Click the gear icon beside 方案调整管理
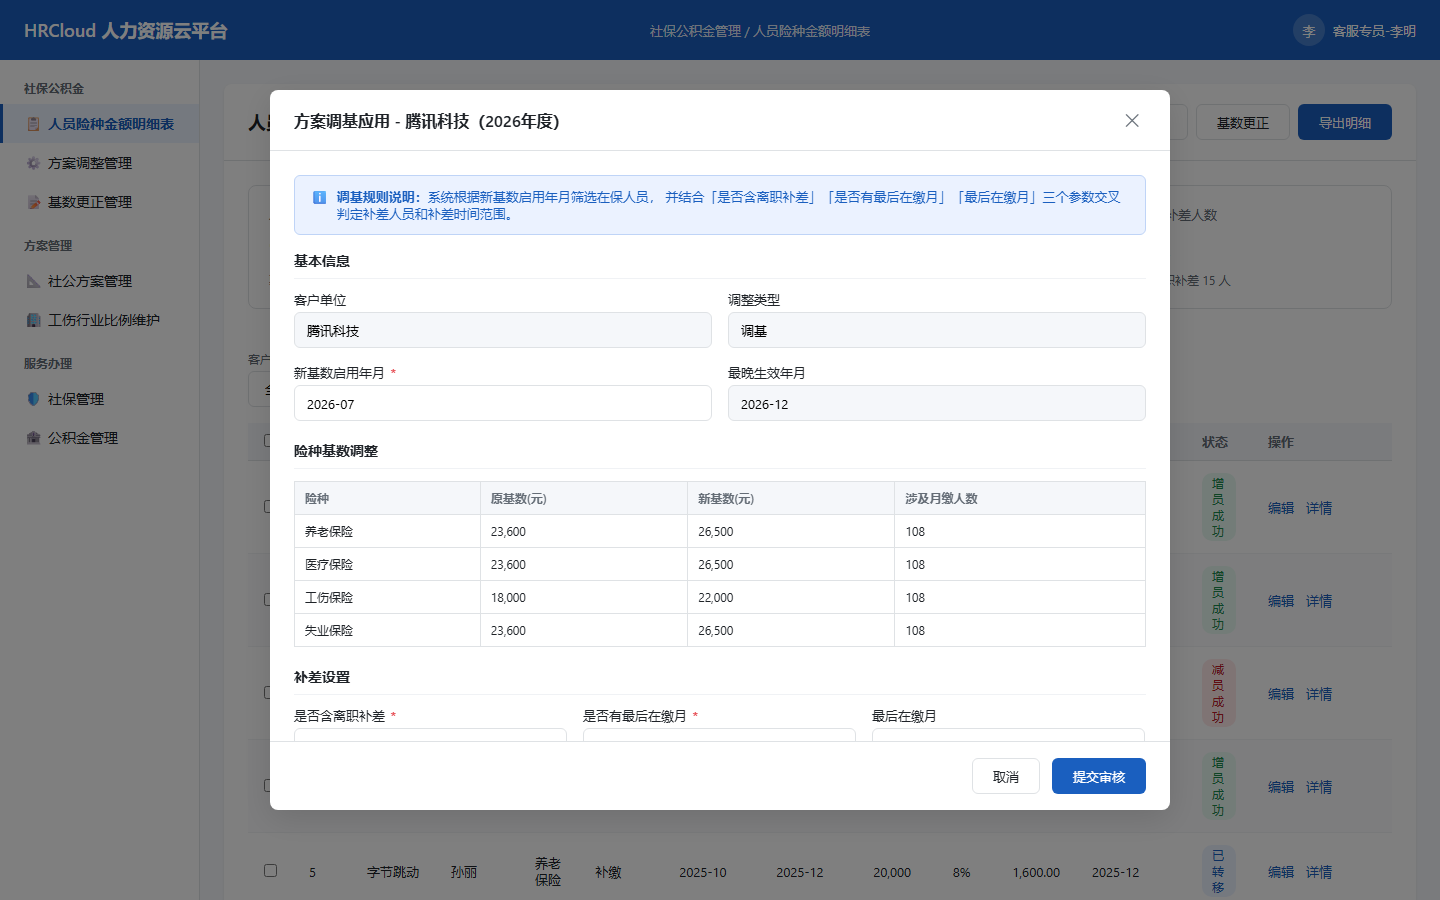 click(x=33, y=163)
